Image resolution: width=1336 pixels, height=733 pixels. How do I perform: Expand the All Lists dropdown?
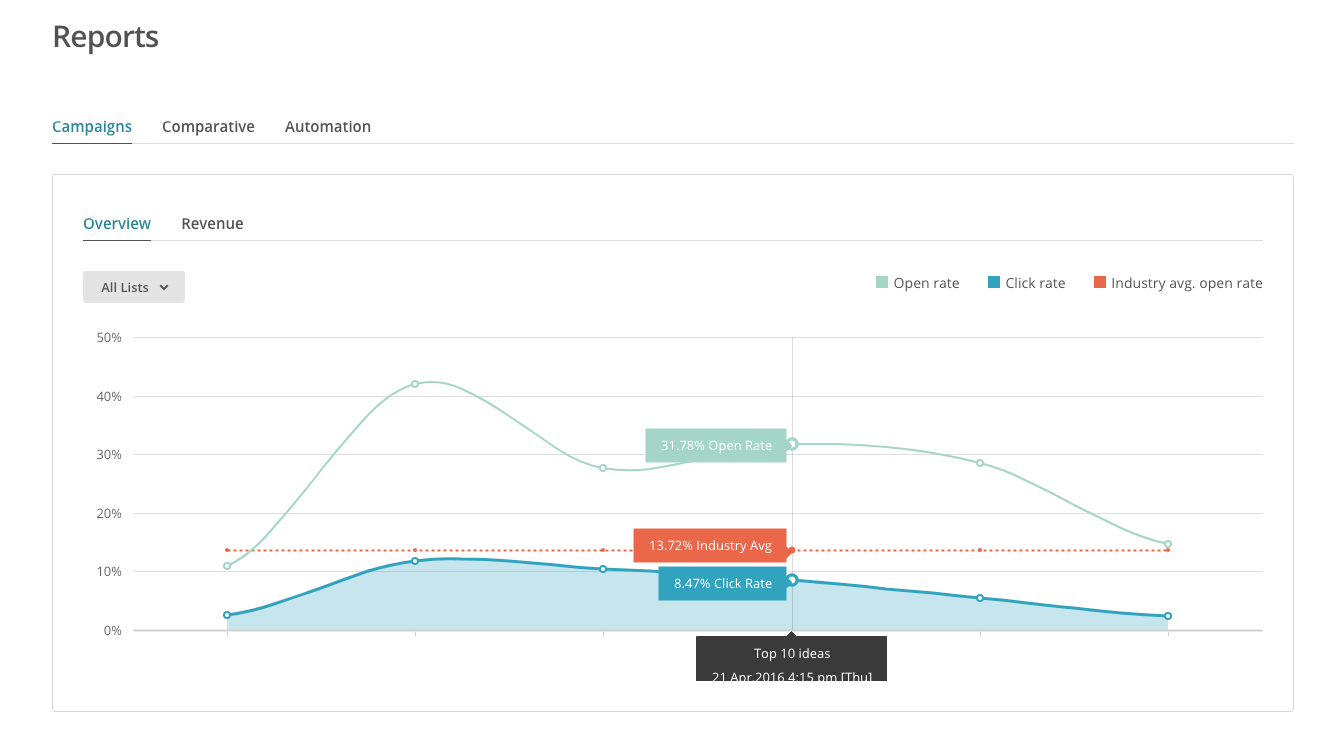pyautogui.click(x=133, y=287)
